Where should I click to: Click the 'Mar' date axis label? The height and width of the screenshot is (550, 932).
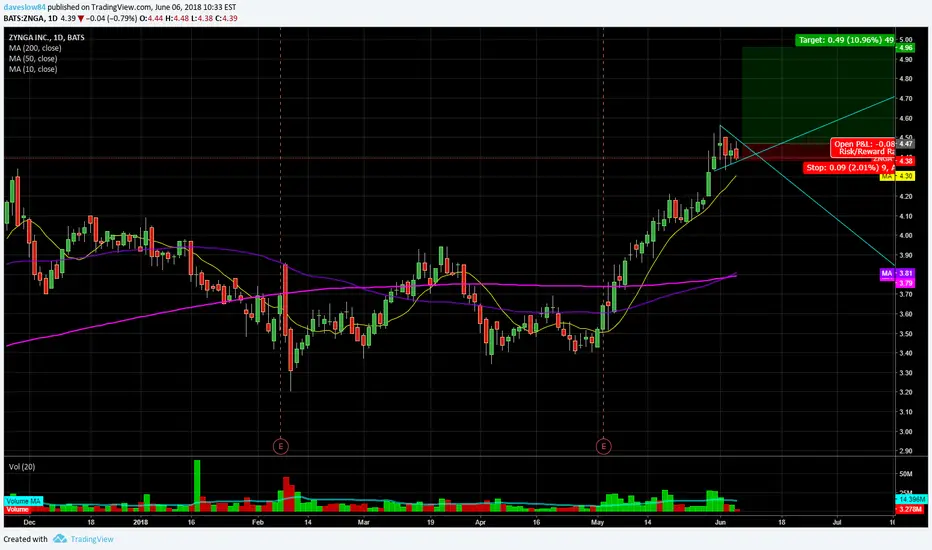(x=363, y=523)
